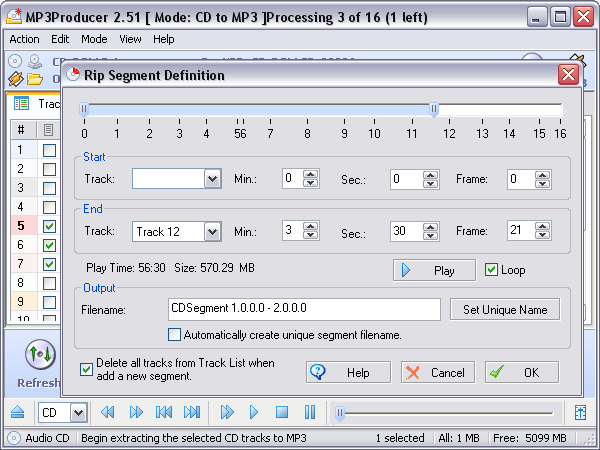Increase Start Frame value with up arrow
600x450 pixels.
[x=542, y=174]
